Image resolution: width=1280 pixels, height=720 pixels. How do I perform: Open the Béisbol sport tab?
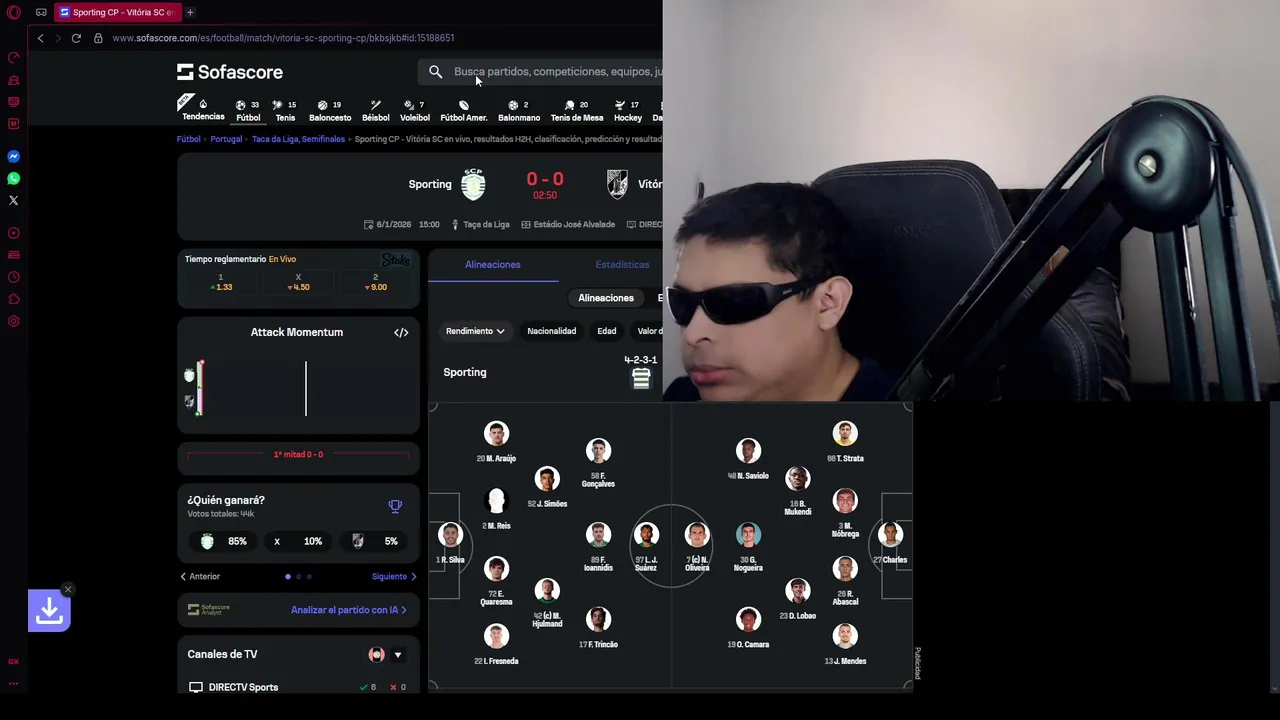coord(376,111)
